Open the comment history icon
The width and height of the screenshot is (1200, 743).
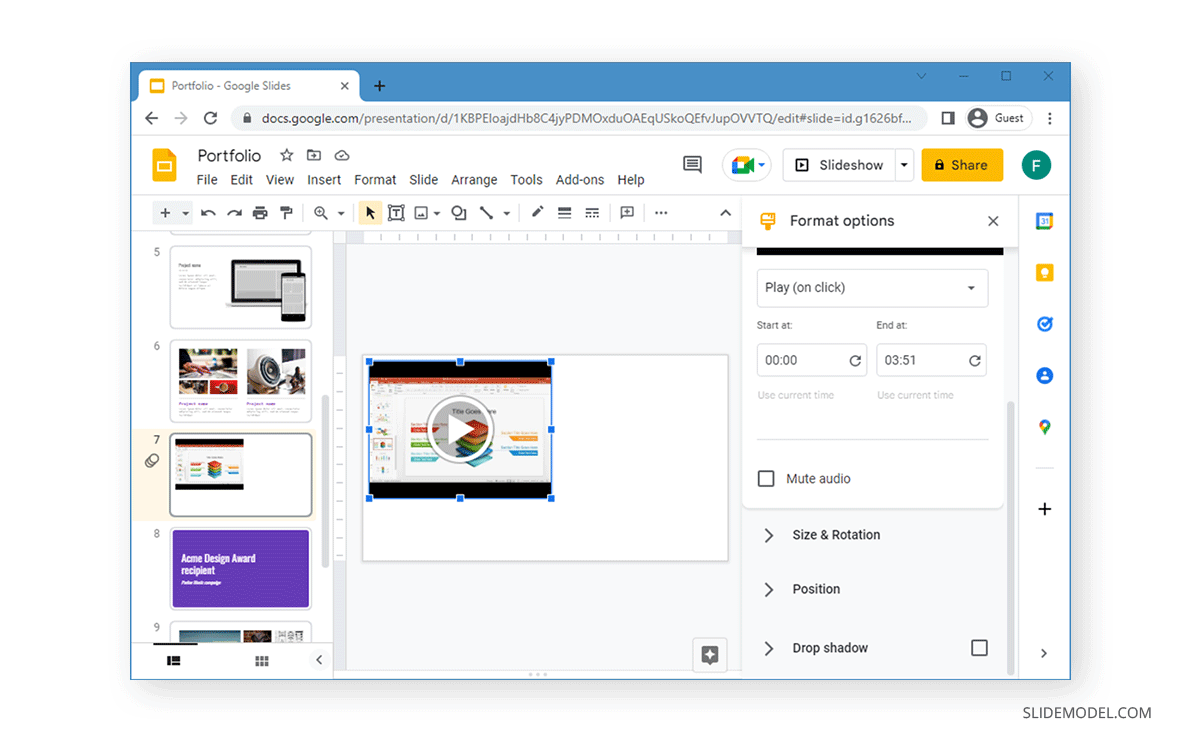coord(692,165)
